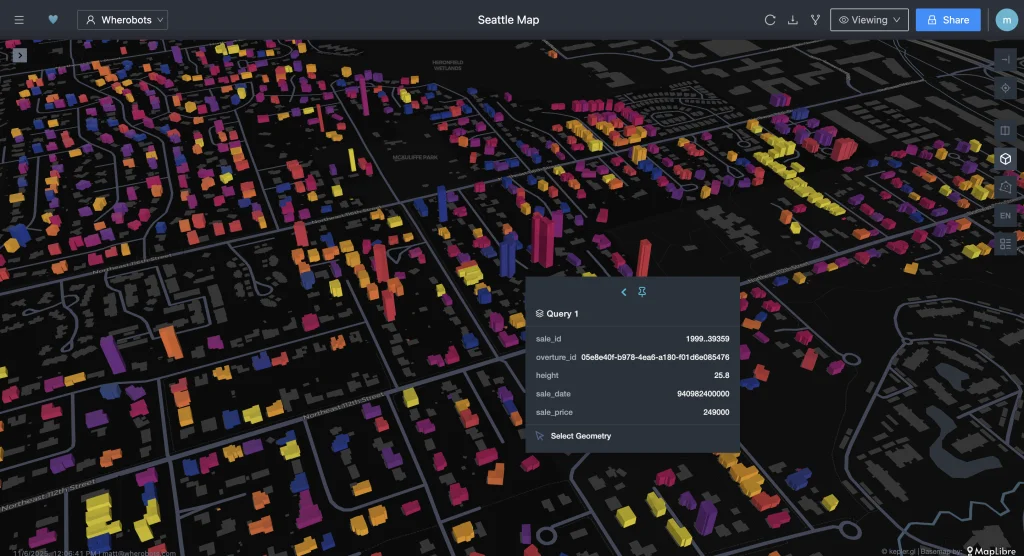The width and height of the screenshot is (1024, 556).
Task: Click the locate position map control
Action: (1006, 88)
